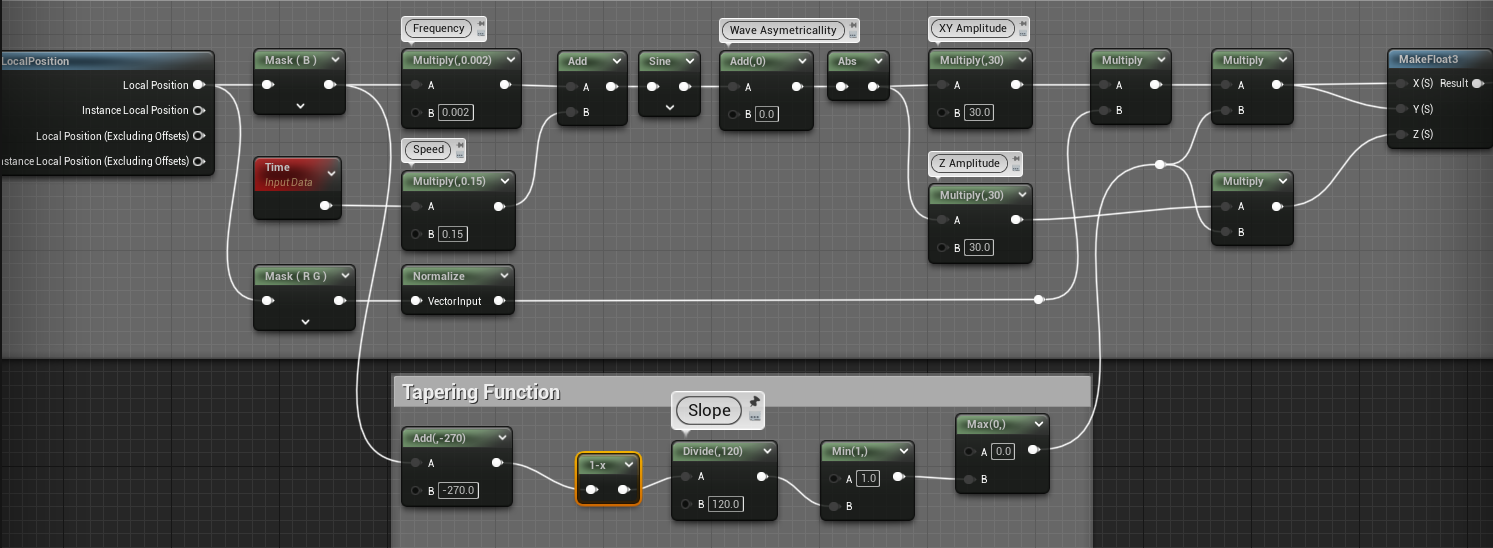Image resolution: width=1493 pixels, height=548 pixels.
Task: Click the MakeFloat3 Z (S) input pin
Action: pyautogui.click(x=1400, y=134)
